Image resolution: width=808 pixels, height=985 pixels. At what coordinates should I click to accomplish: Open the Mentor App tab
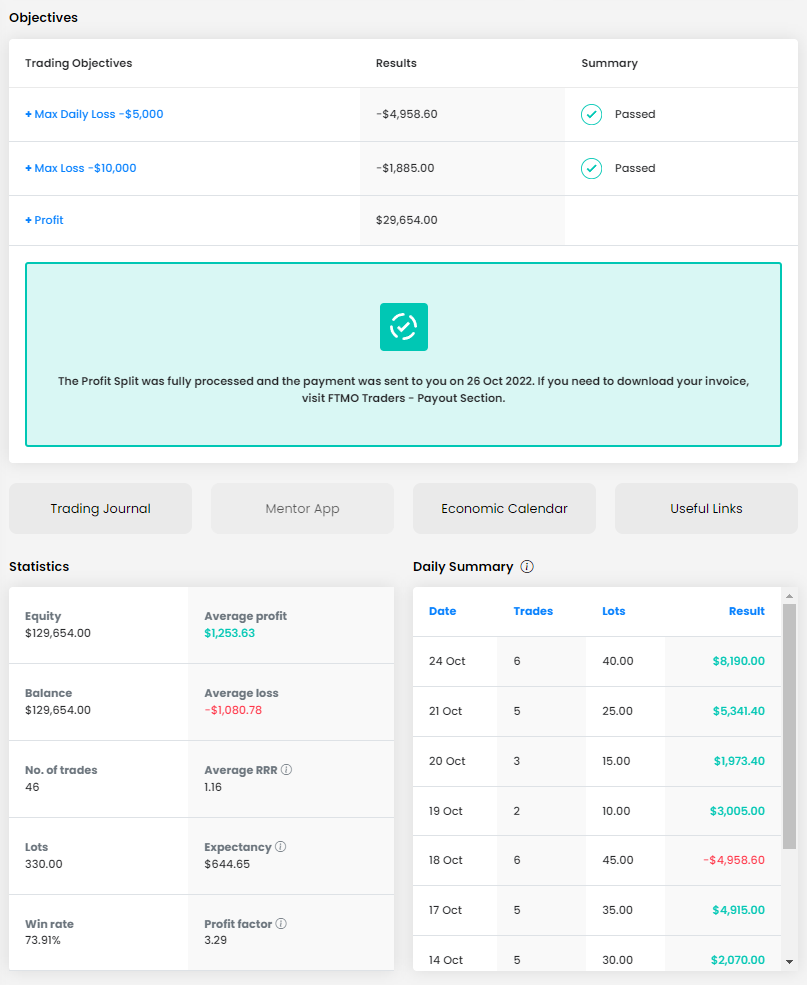[x=302, y=509]
